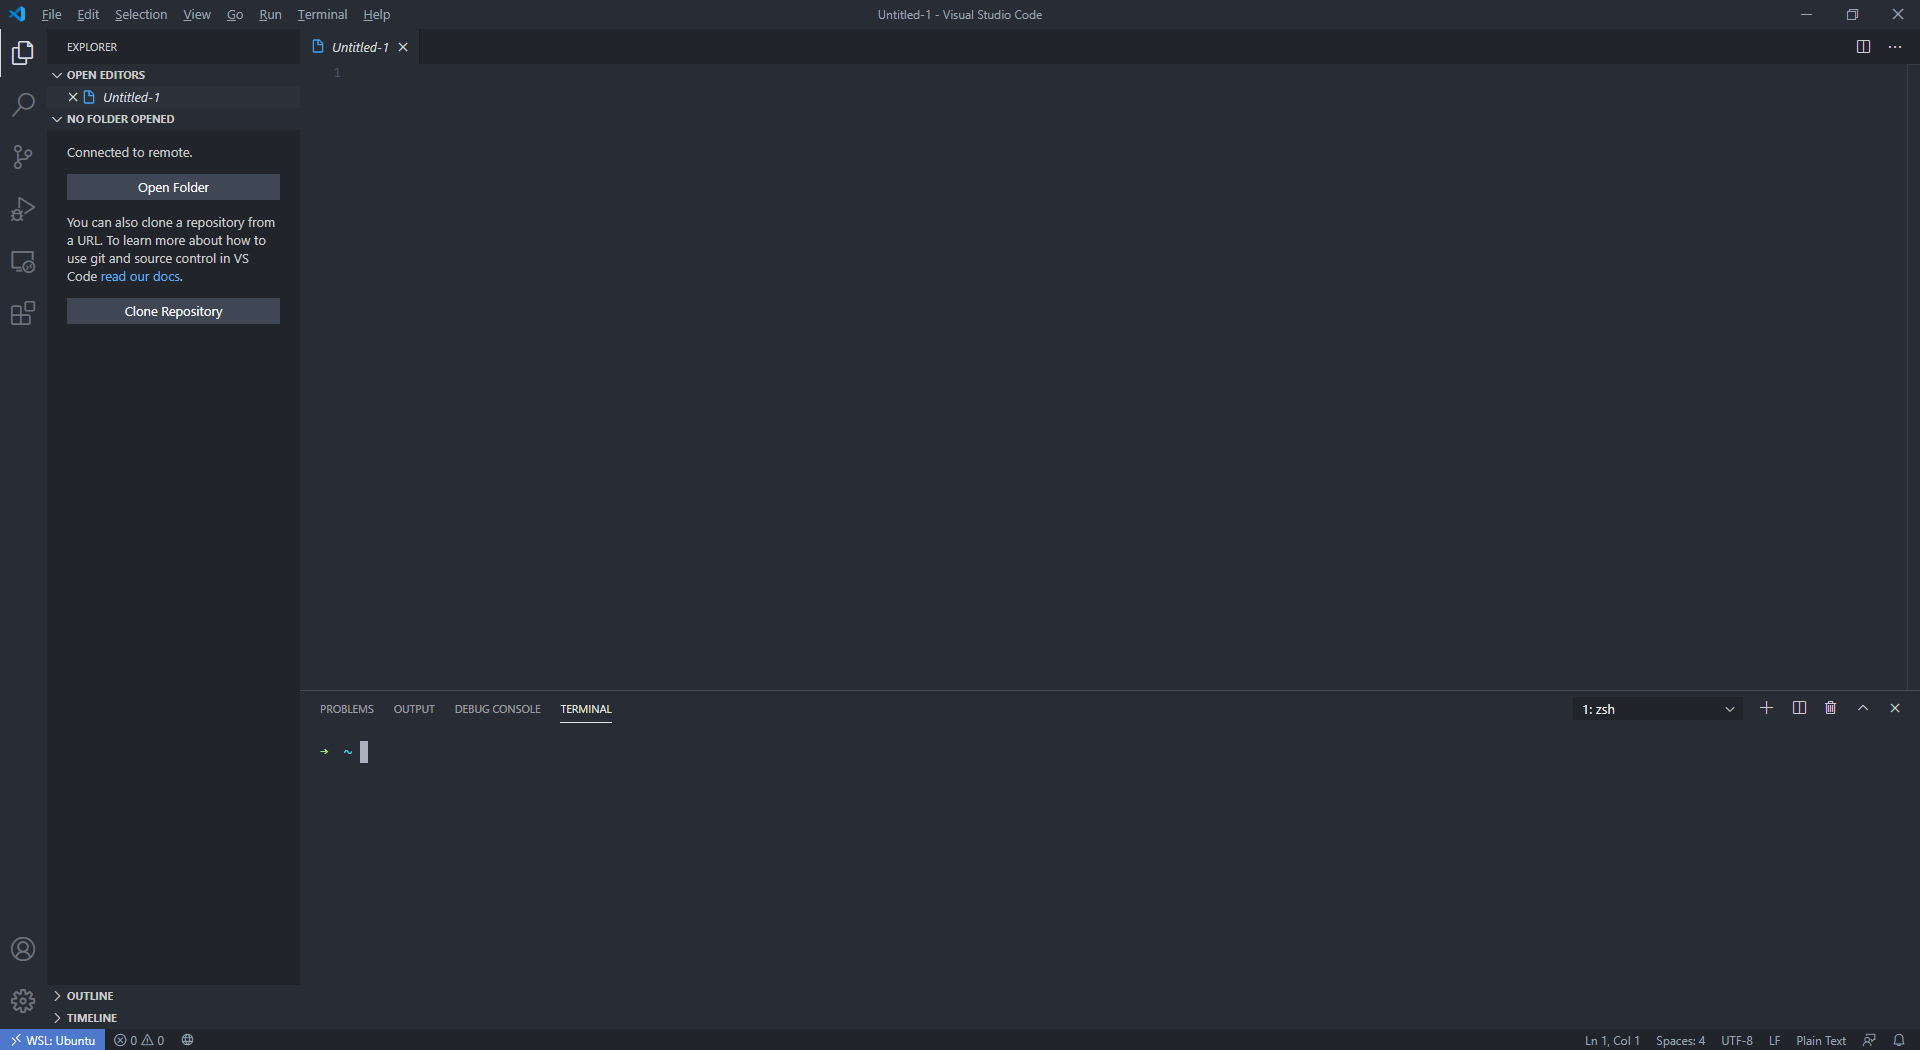This screenshot has height=1050, width=1920.
Task: Open the Manage gear menu
Action: click(x=22, y=1000)
